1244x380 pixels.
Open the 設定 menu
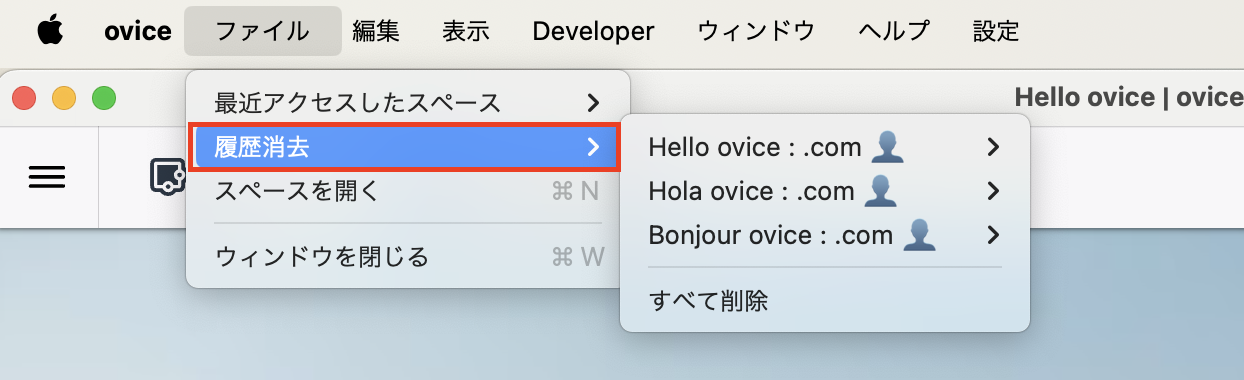pos(996,31)
